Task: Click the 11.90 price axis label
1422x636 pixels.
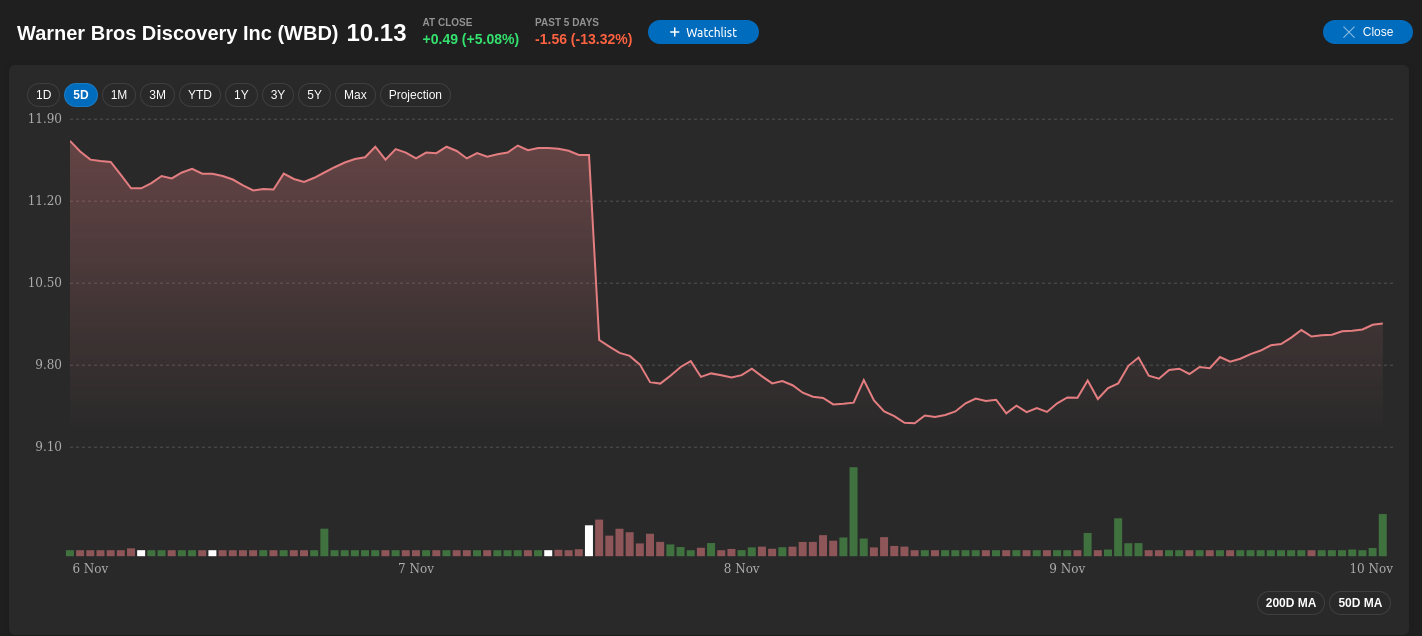Action: [44, 119]
